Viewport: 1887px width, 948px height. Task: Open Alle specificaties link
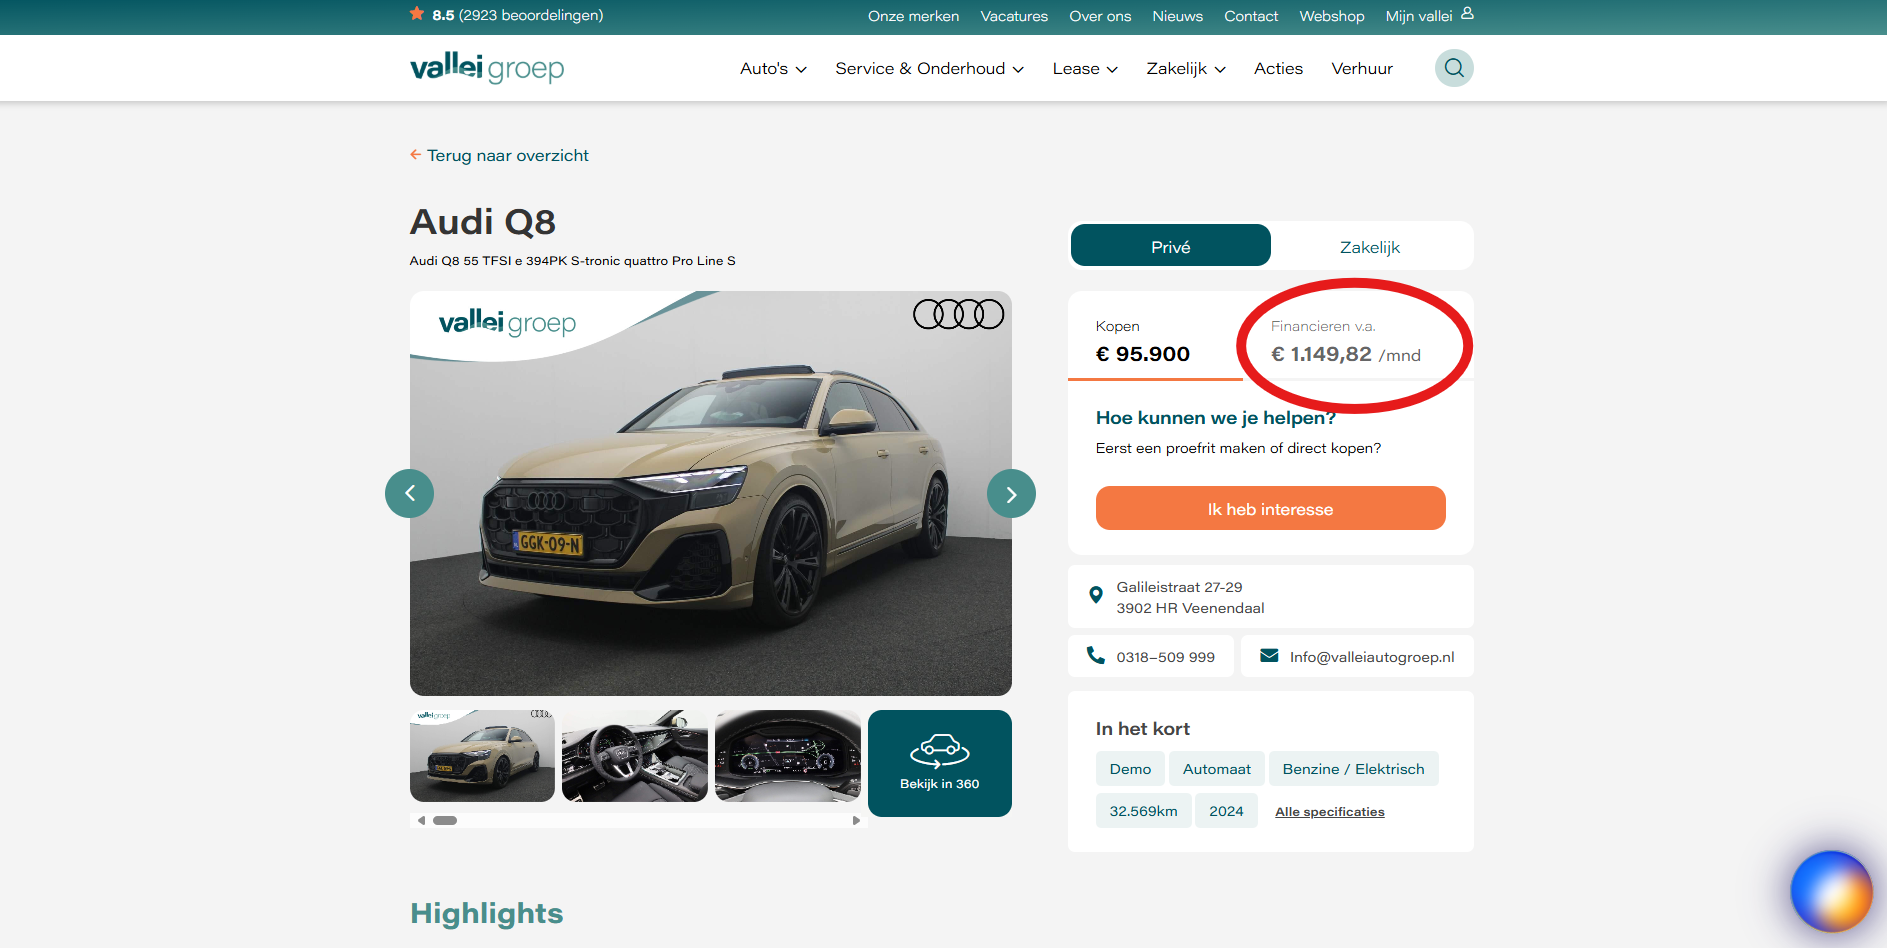1329,811
